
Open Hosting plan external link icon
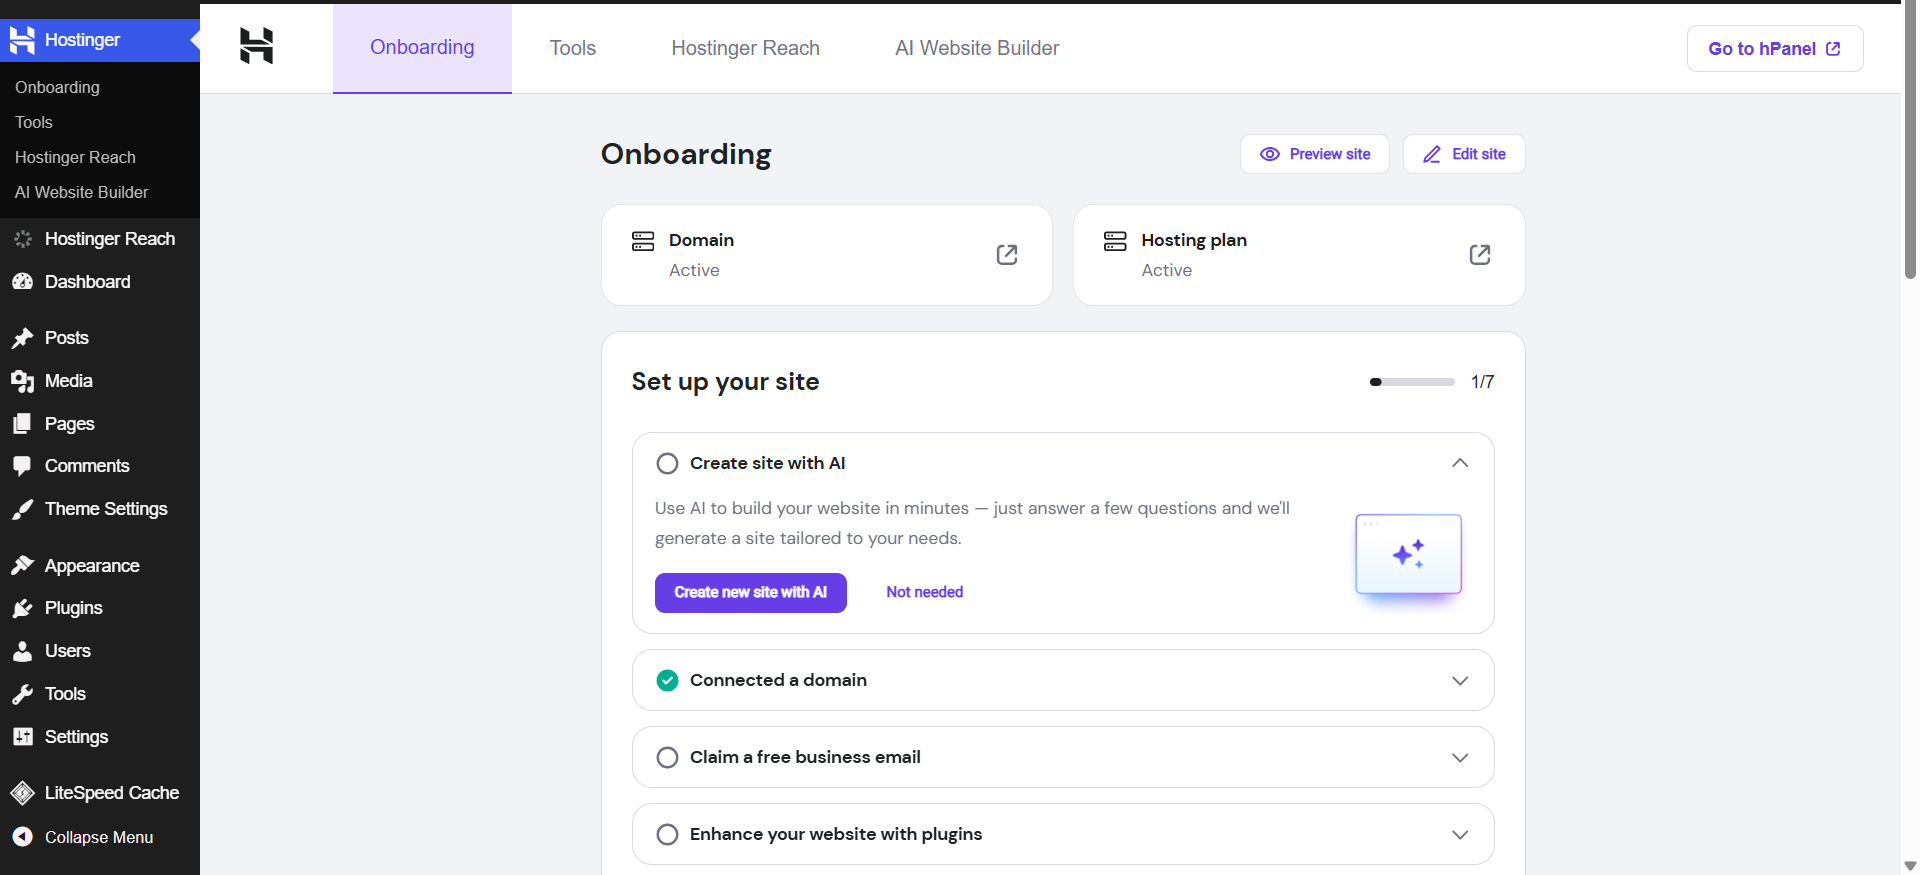pyautogui.click(x=1480, y=255)
